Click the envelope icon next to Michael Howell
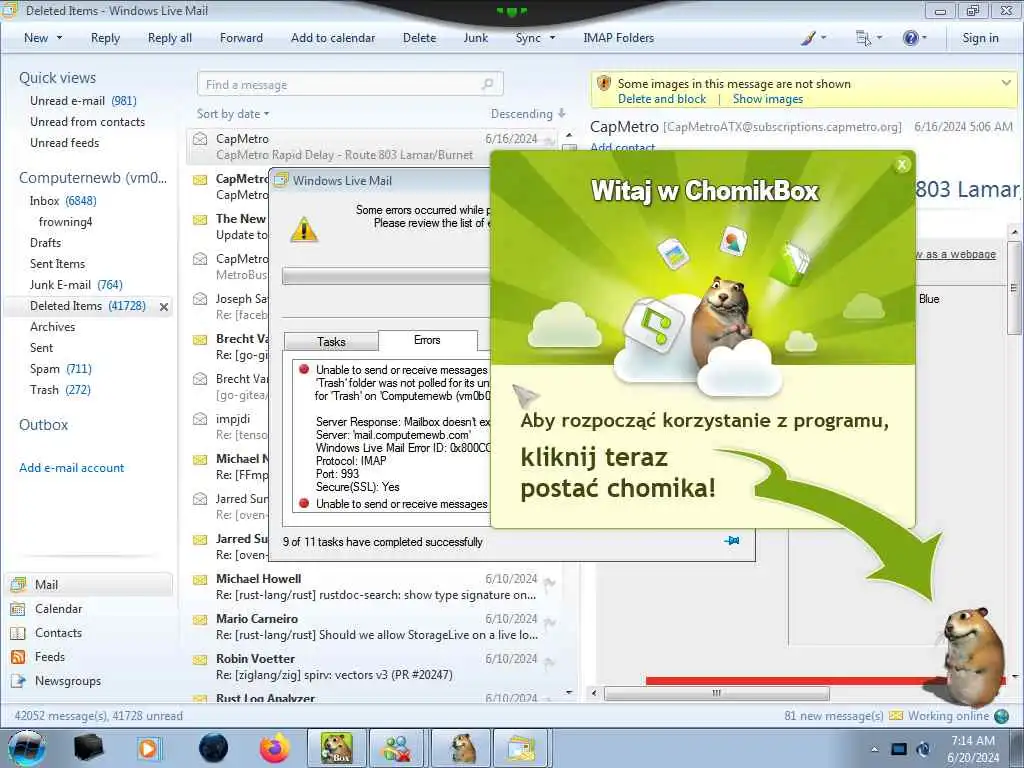 click(x=200, y=580)
